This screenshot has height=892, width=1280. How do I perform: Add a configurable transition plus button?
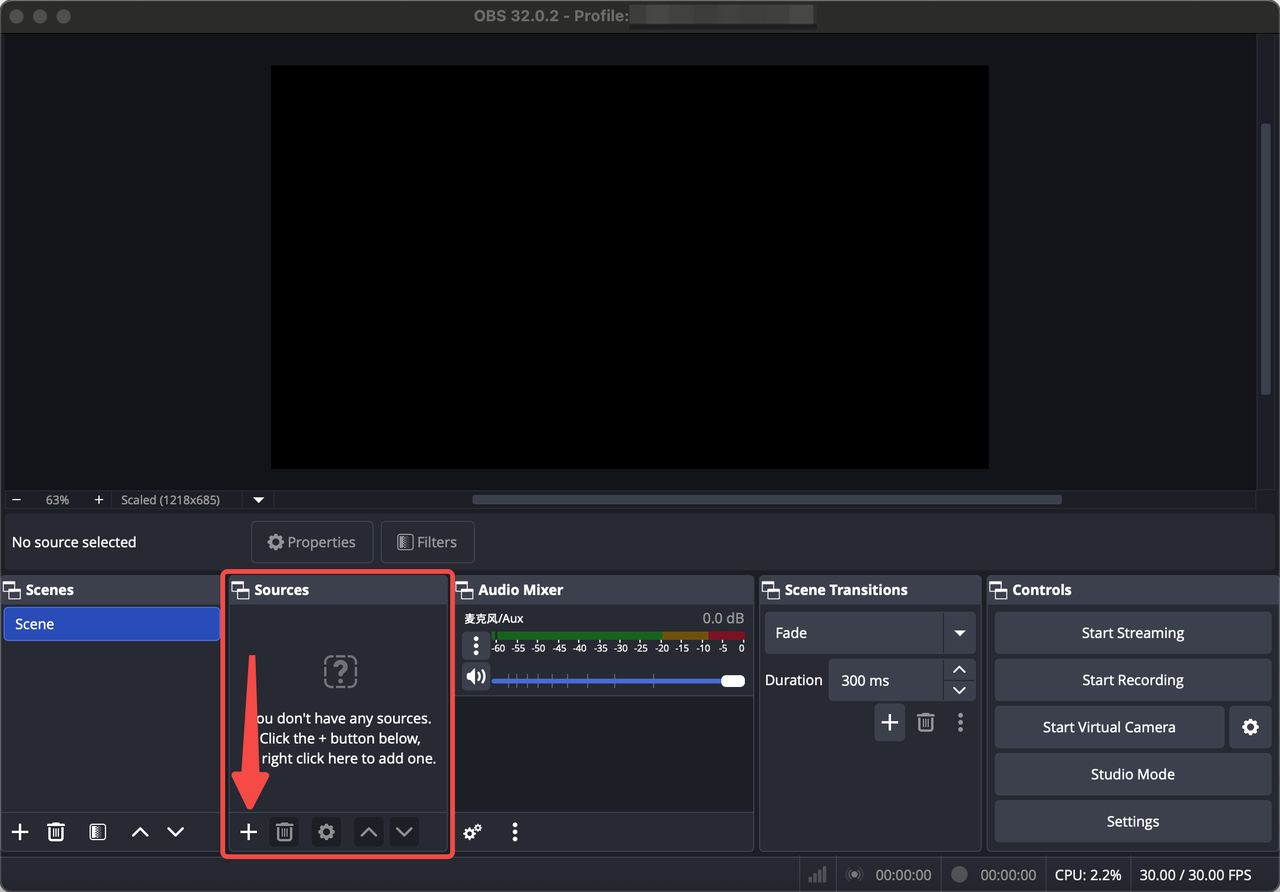(889, 722)
